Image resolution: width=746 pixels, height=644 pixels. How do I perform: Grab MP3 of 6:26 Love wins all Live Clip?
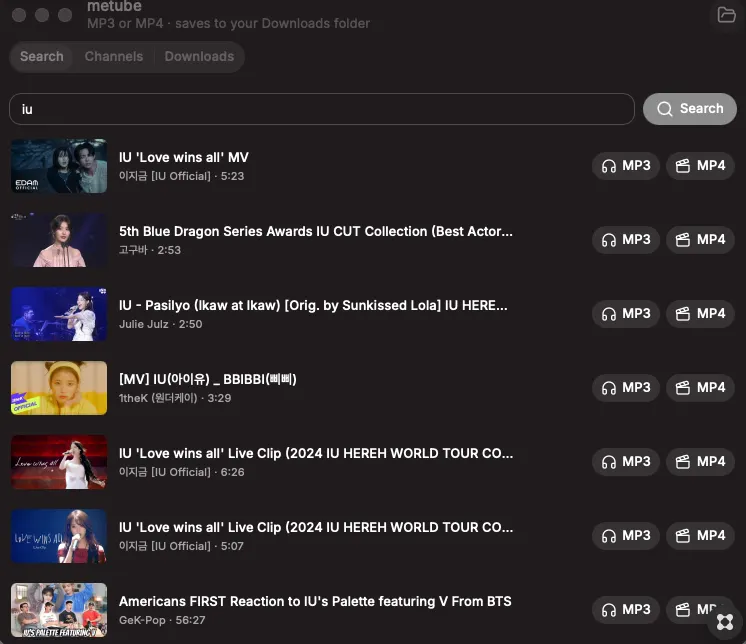[x=626, y=462]
